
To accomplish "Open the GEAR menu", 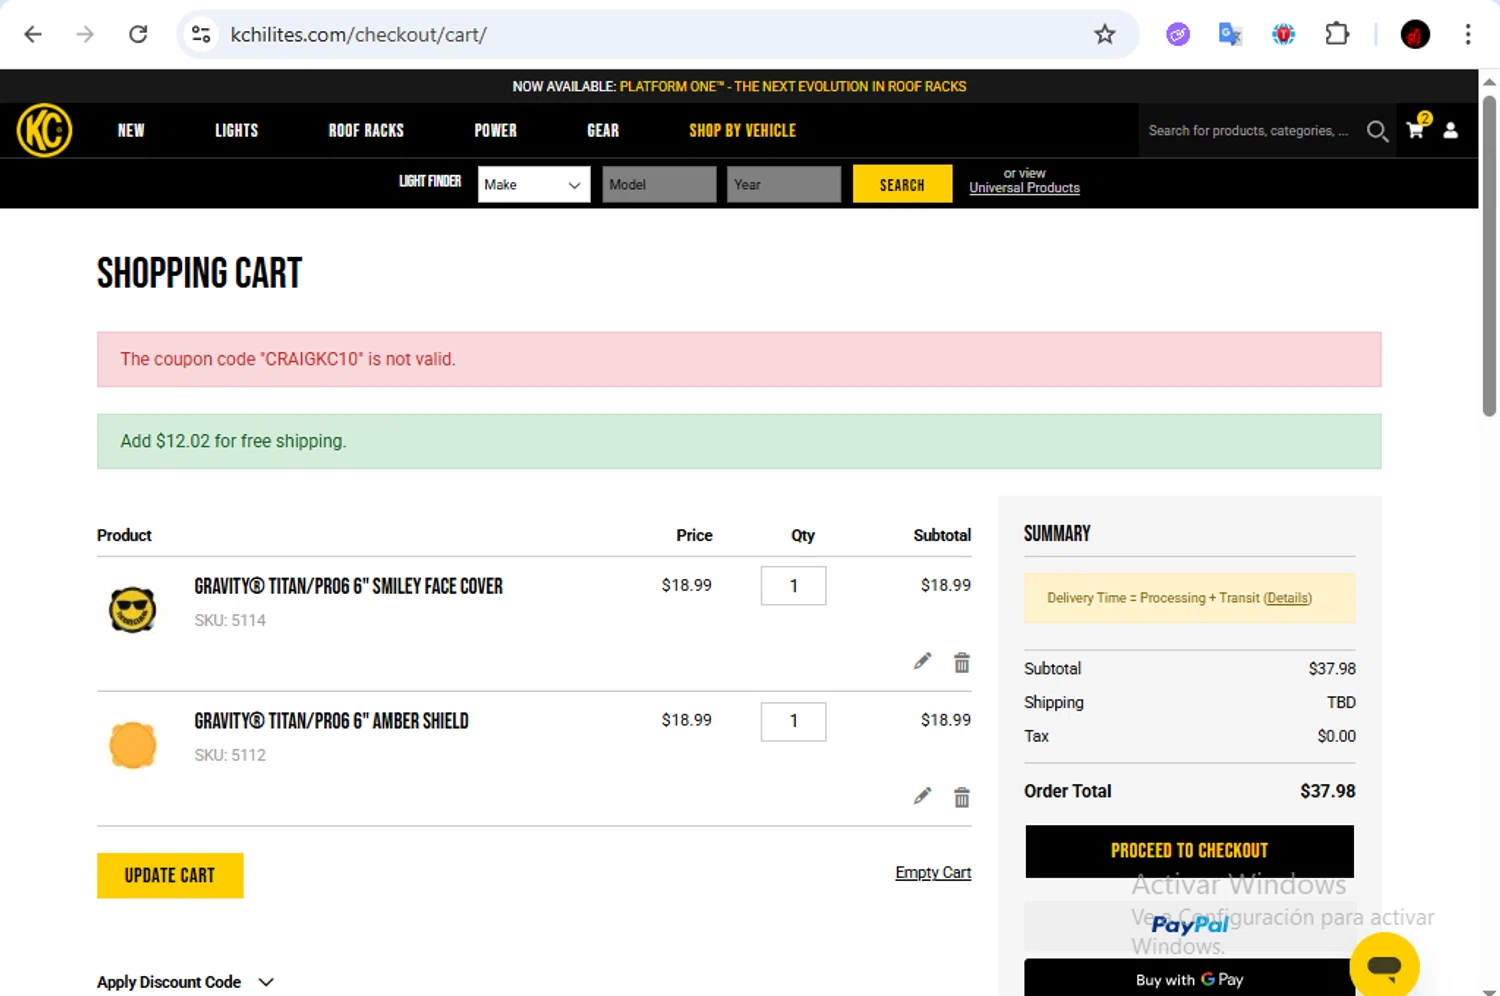I will [603, 130].
